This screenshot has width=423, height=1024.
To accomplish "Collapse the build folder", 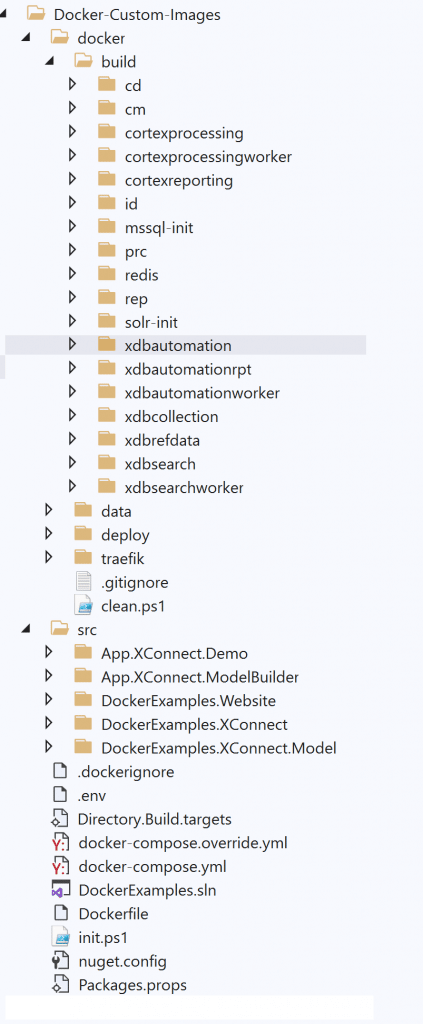I will coord(49,61).
